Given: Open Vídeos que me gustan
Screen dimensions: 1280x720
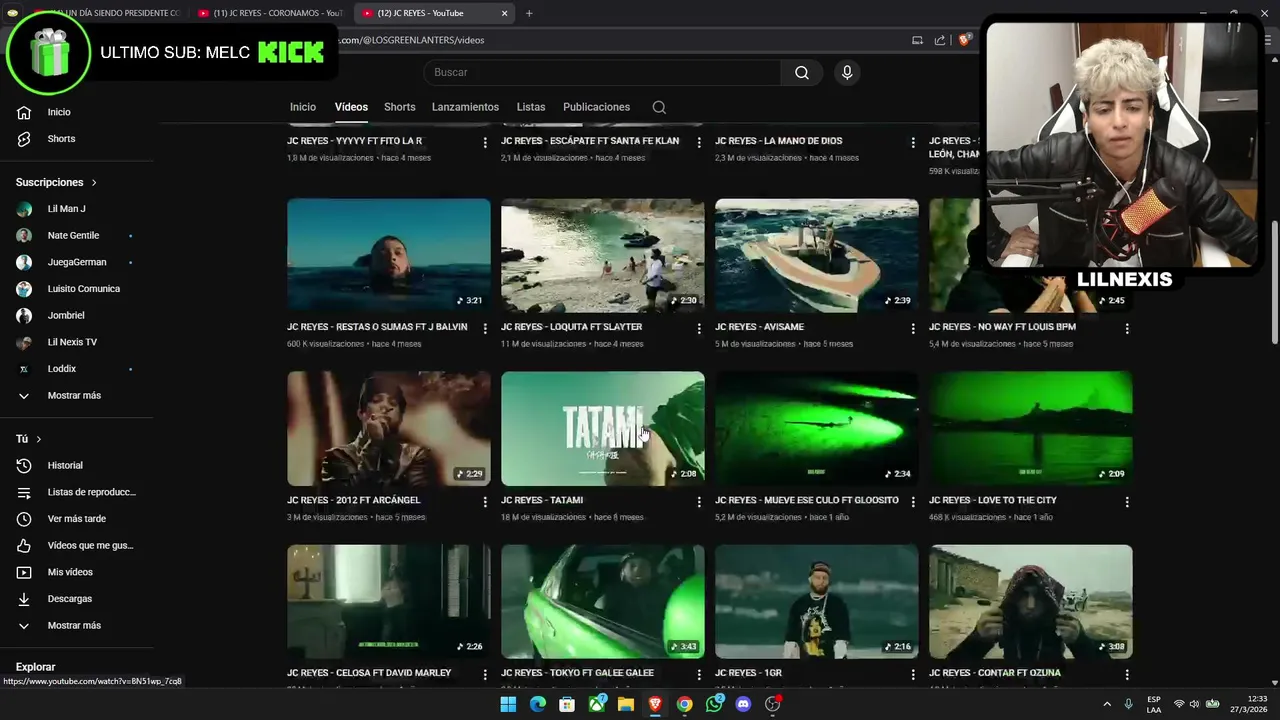Looking at the screenshot, I should [x=90, y=545].
